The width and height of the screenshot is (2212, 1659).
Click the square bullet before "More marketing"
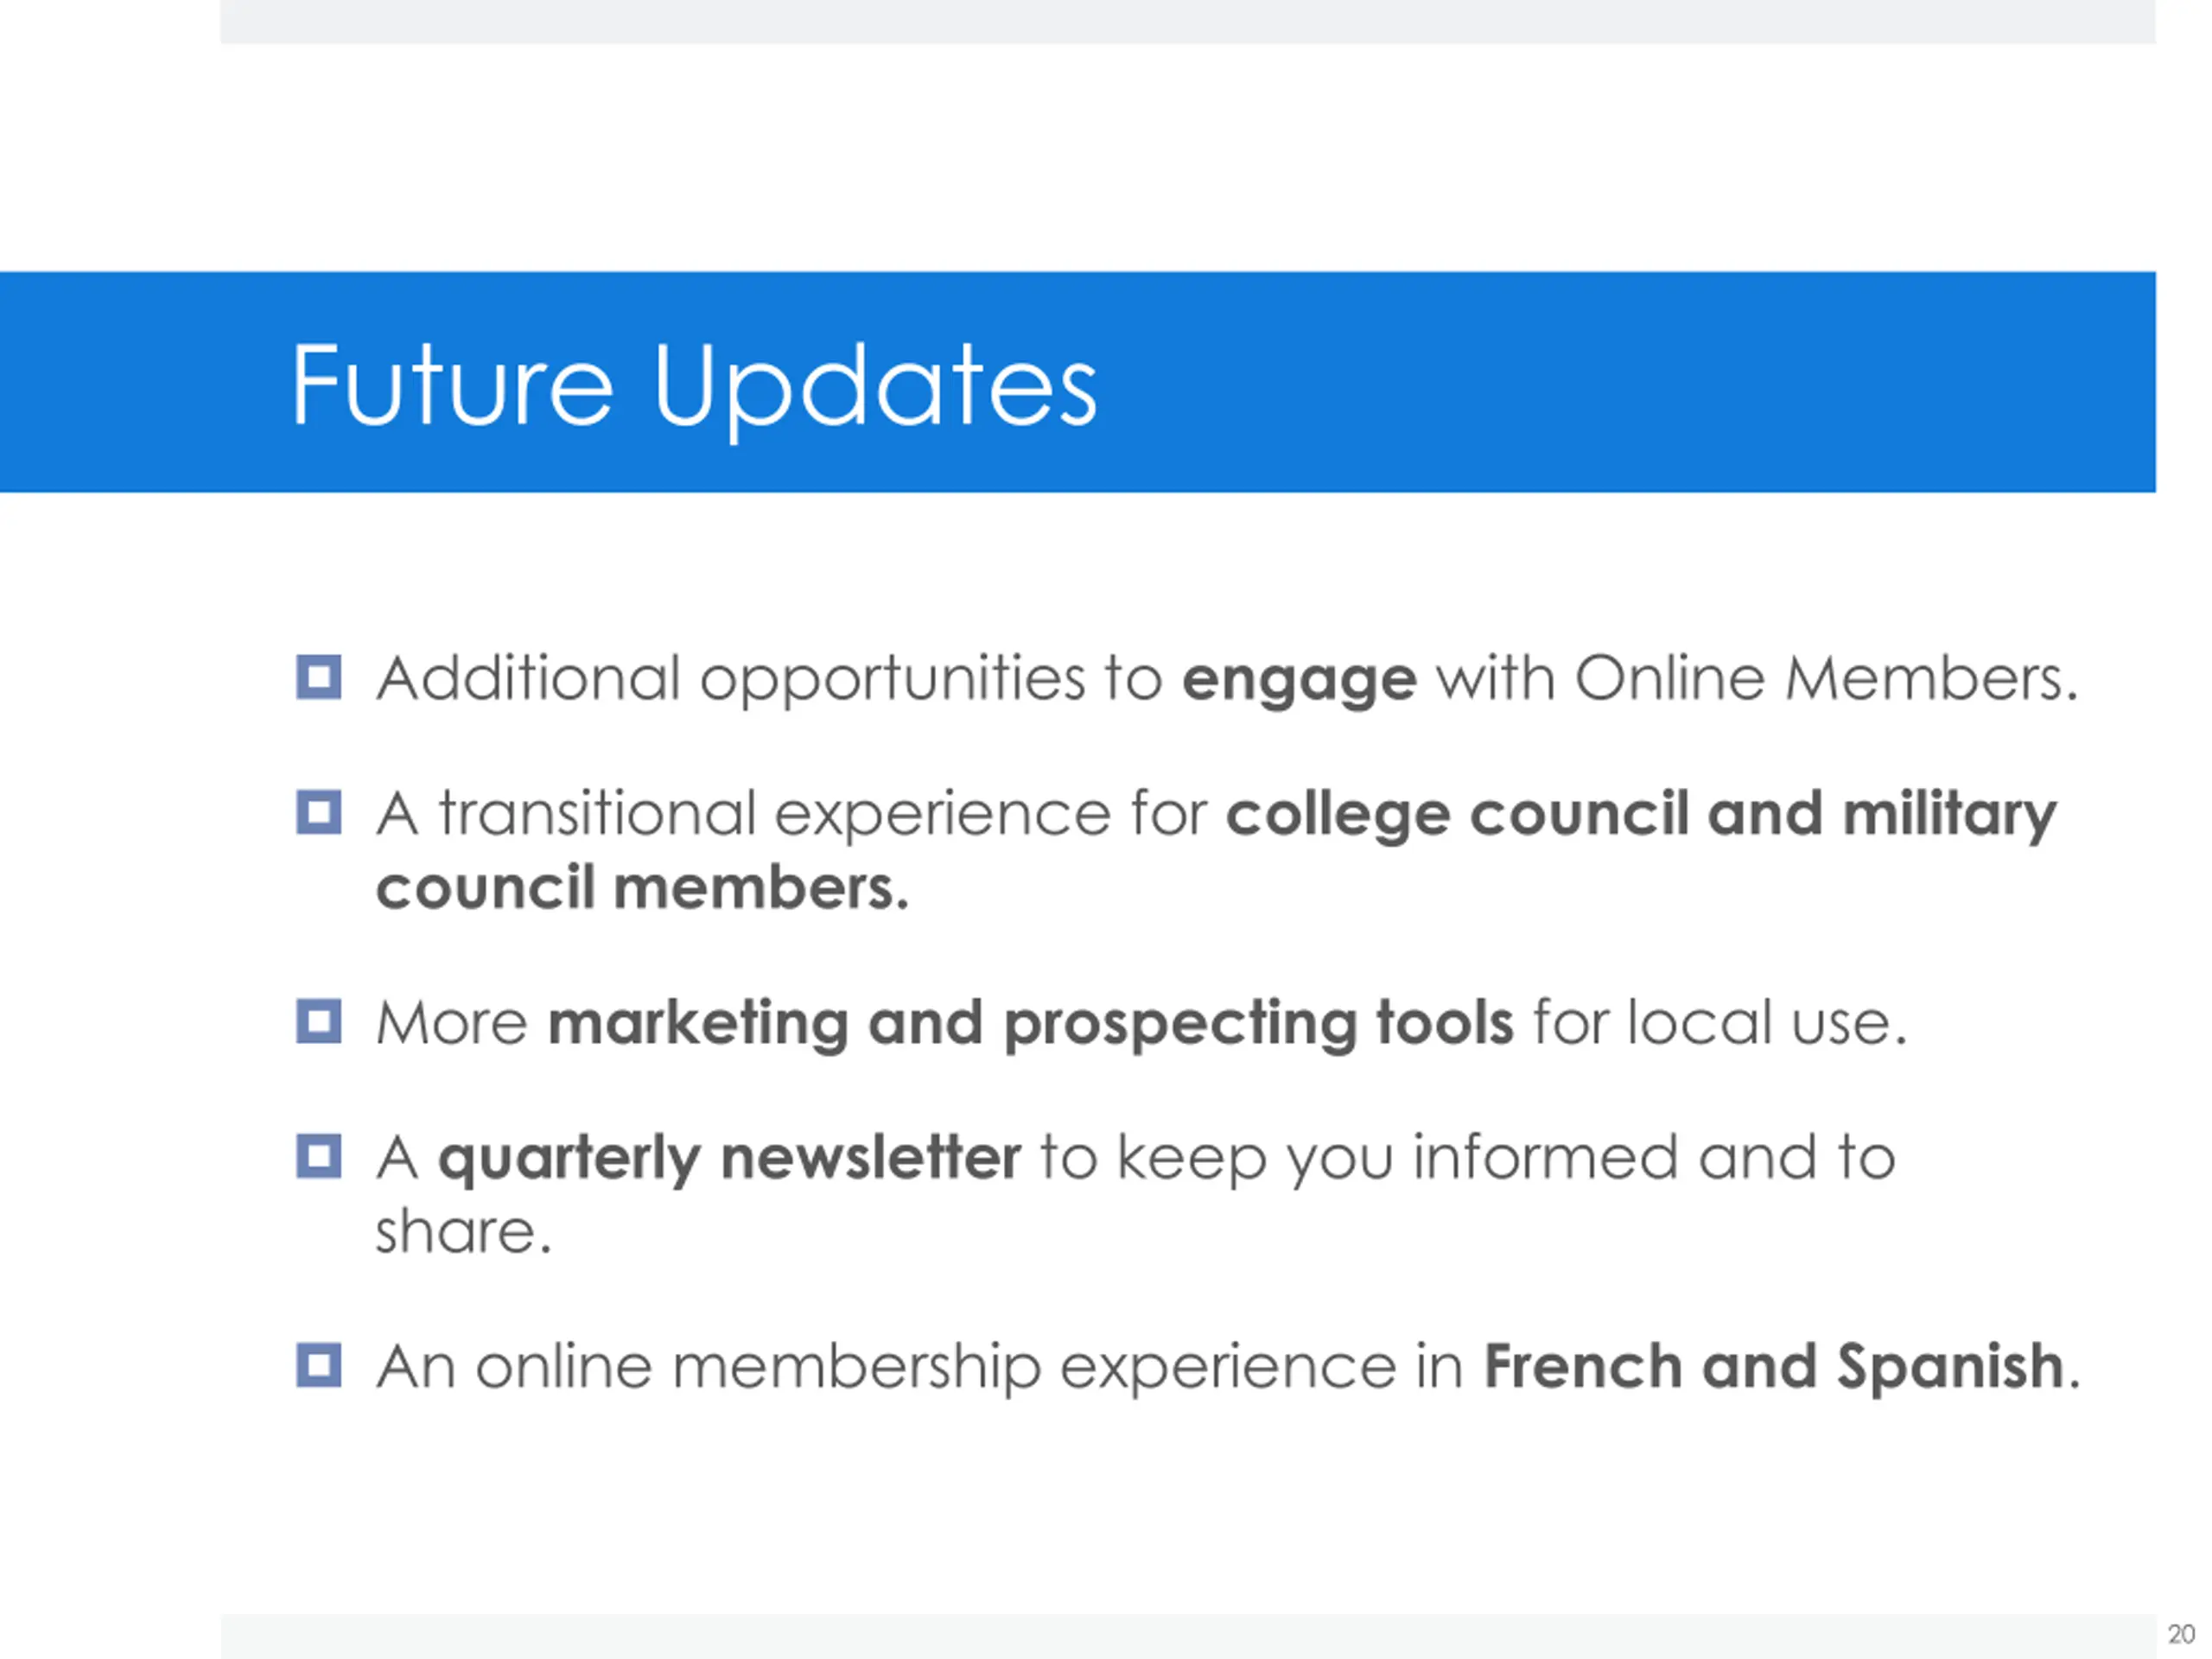click(x=319, y=1021)
